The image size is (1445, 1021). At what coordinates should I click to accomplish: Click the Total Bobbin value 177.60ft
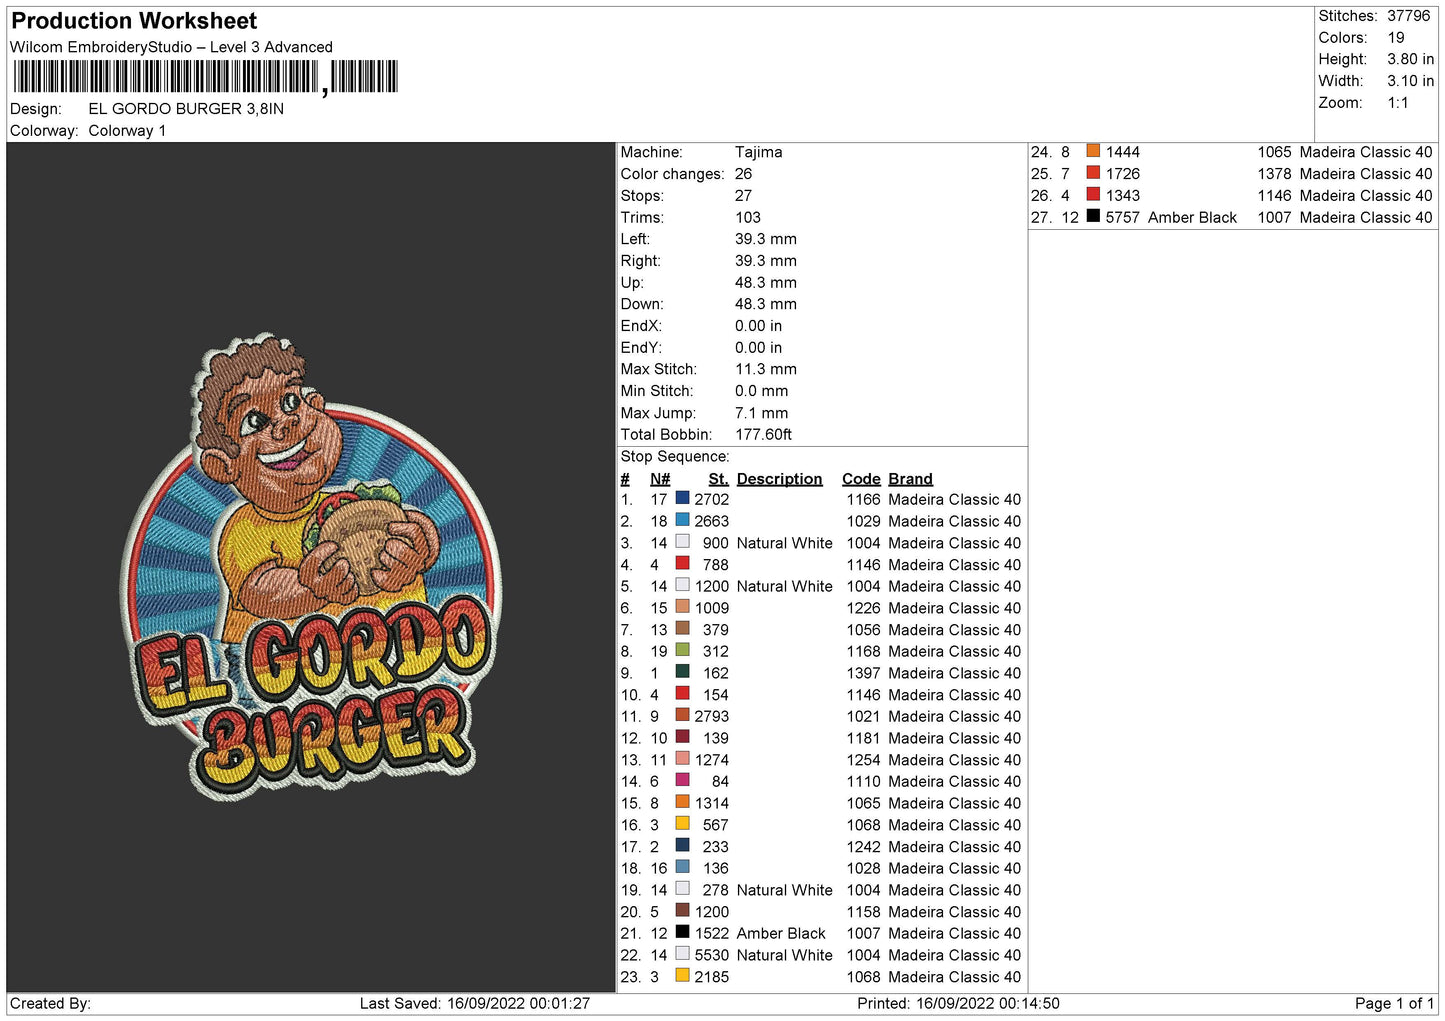(764, 434)
